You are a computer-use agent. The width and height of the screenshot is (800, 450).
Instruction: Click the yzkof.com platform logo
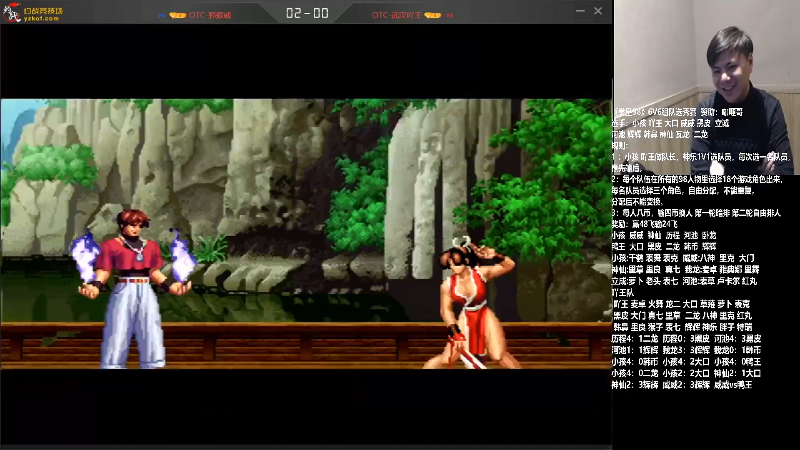point(34,12)
